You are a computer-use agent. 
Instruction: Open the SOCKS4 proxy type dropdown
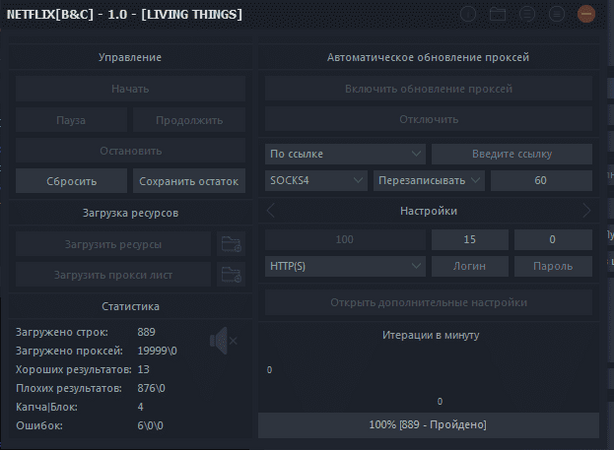[x=316, y=181]
